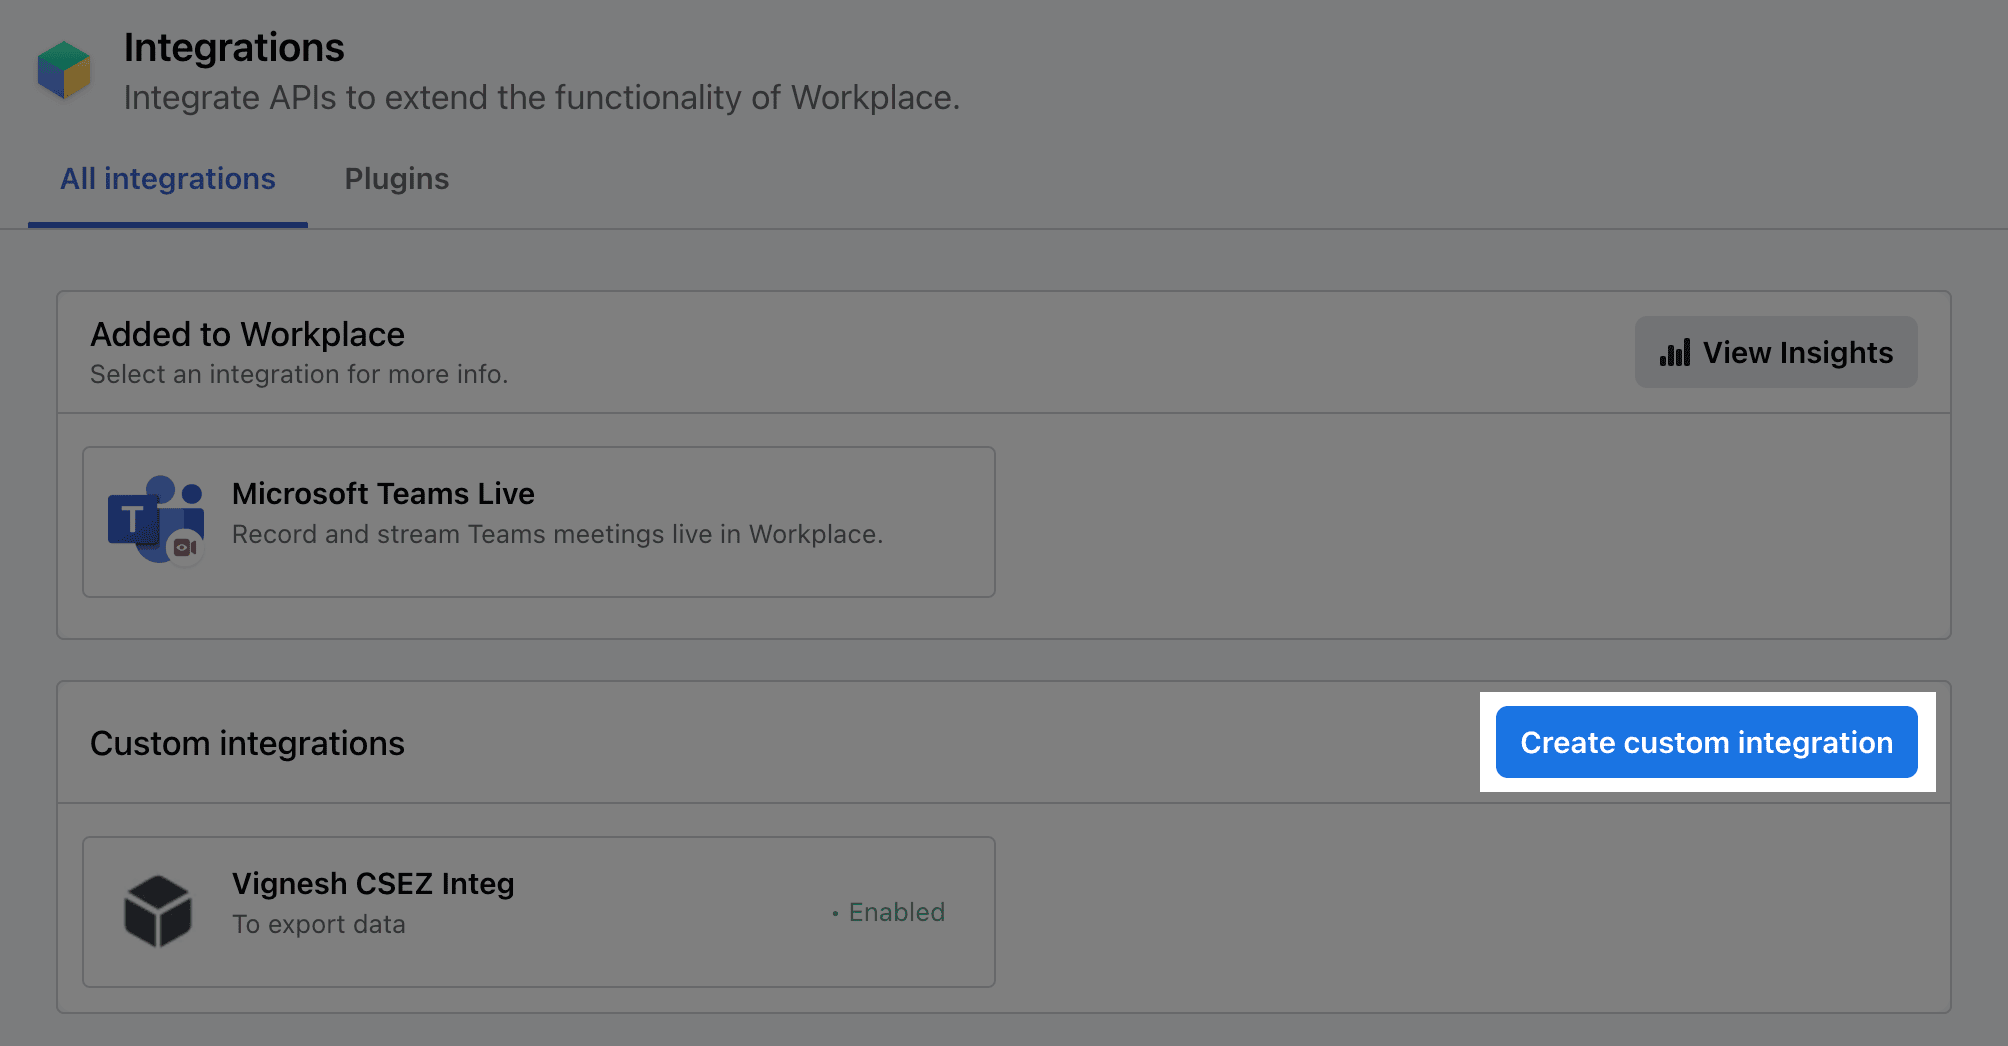Click the Added to Workplace heading
Screen dimensions: 2008x1046
[247, 335]
